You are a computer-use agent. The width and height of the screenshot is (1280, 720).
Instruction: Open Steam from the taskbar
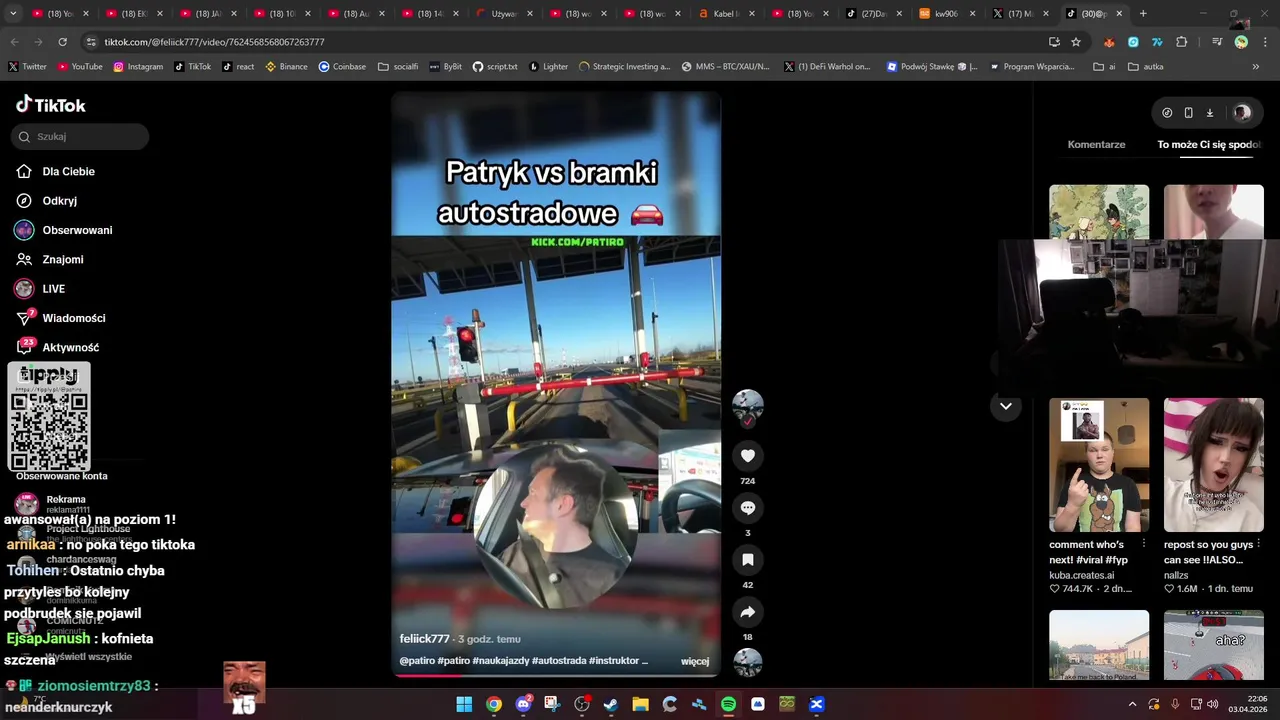click(x=611, y=704)
